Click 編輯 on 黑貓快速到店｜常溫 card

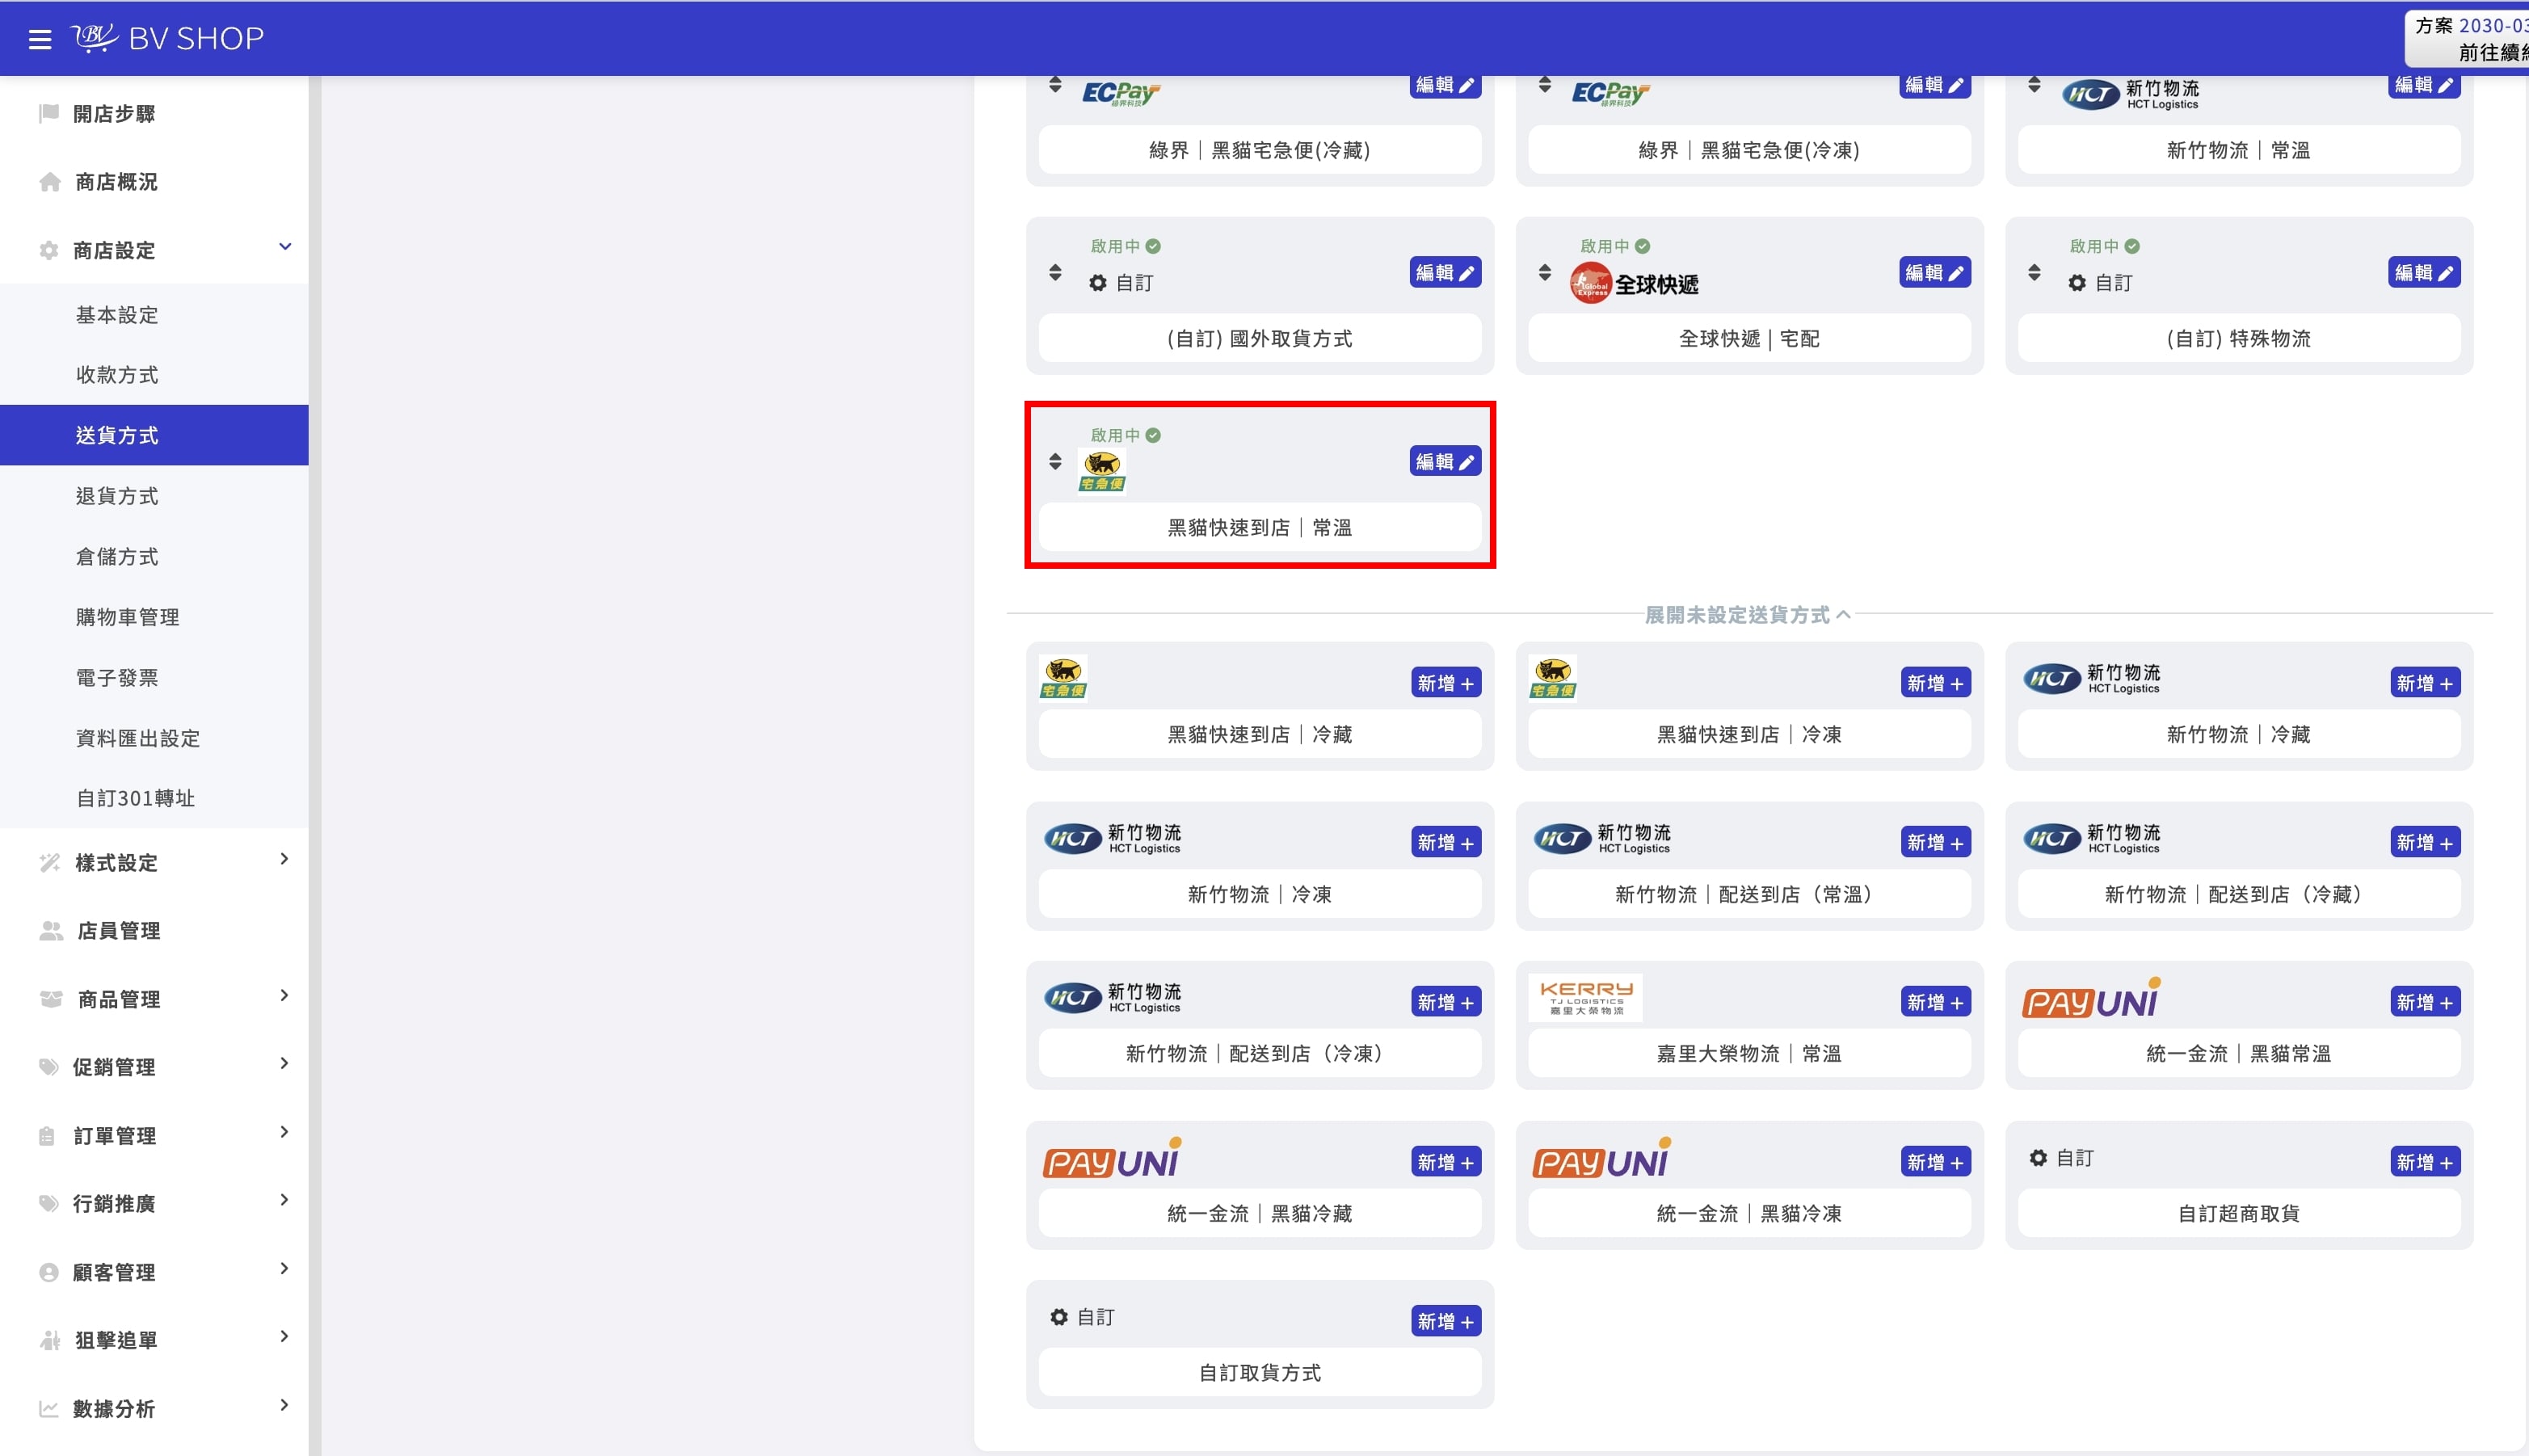[x=1445, y=461]
